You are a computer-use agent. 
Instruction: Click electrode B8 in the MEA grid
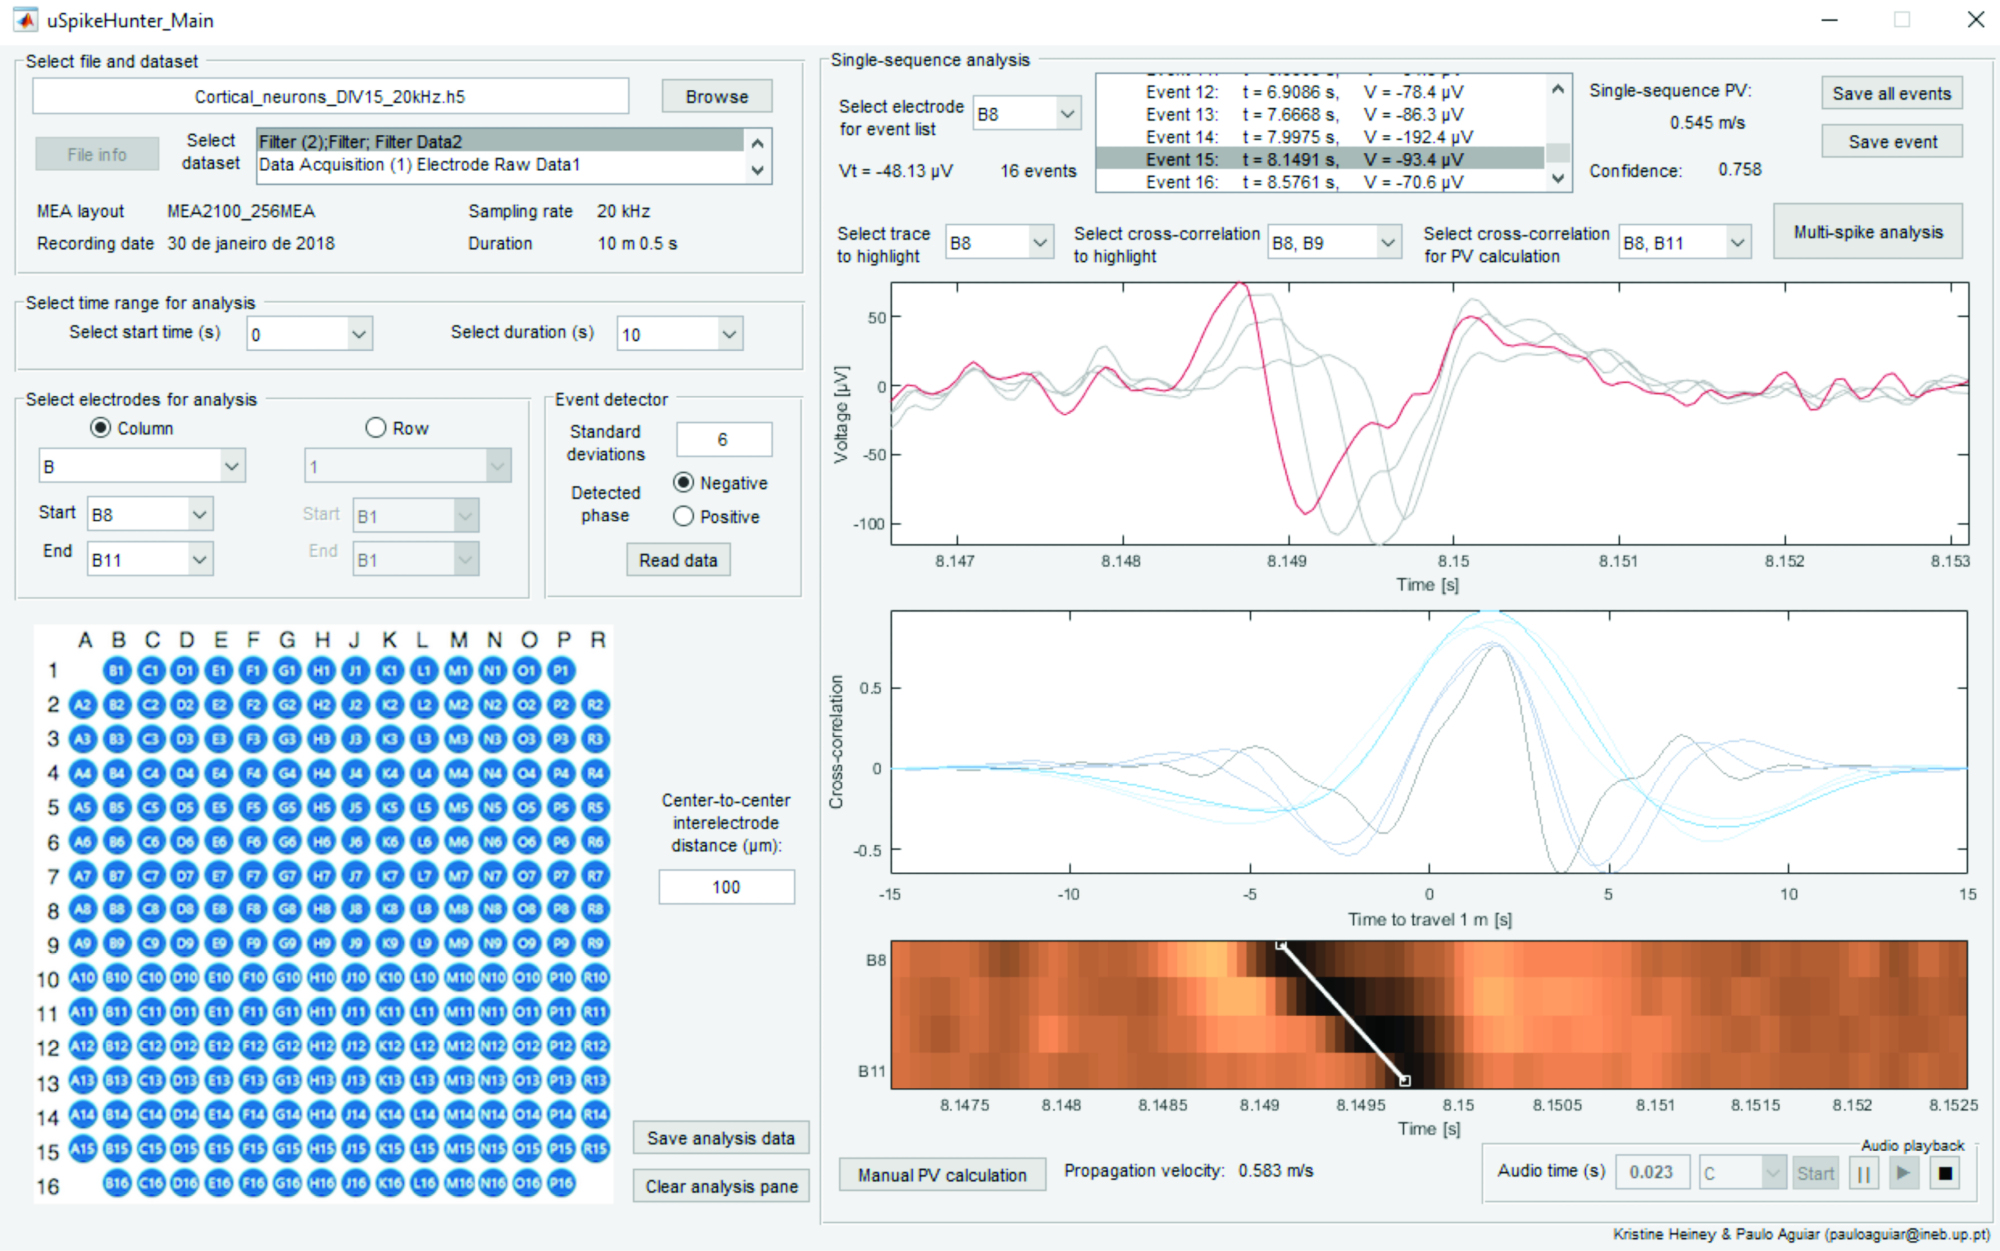pyautogui.click(x=117, y=909)
